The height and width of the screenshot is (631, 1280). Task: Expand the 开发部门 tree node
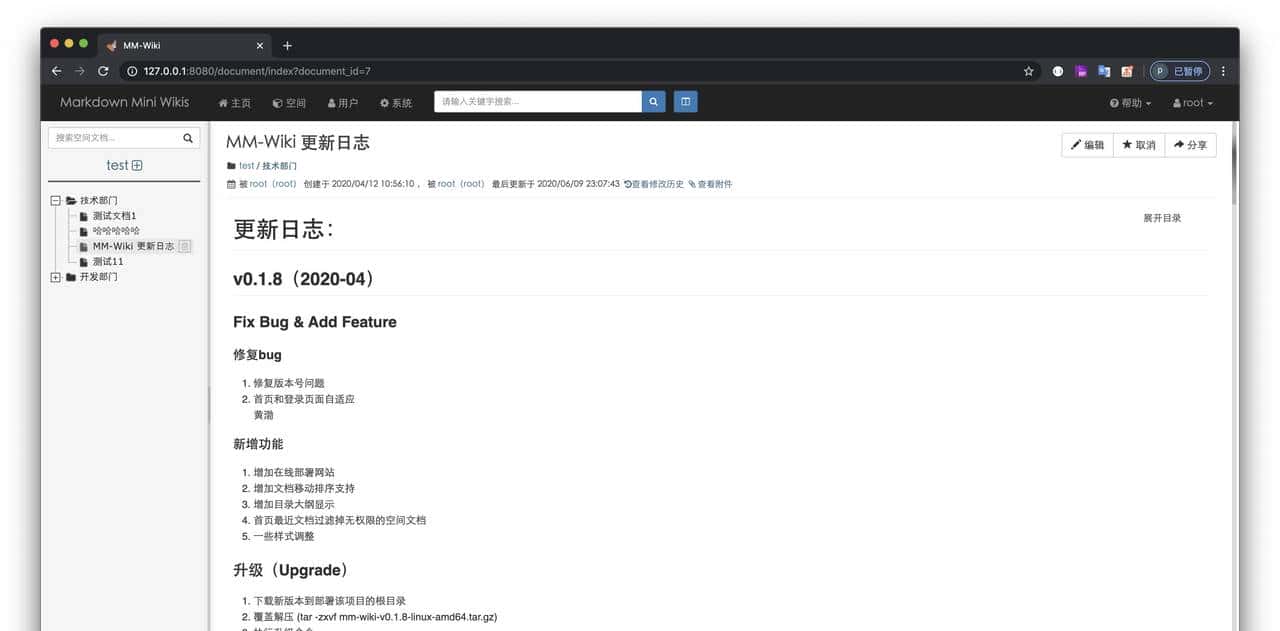coord(55,276)
